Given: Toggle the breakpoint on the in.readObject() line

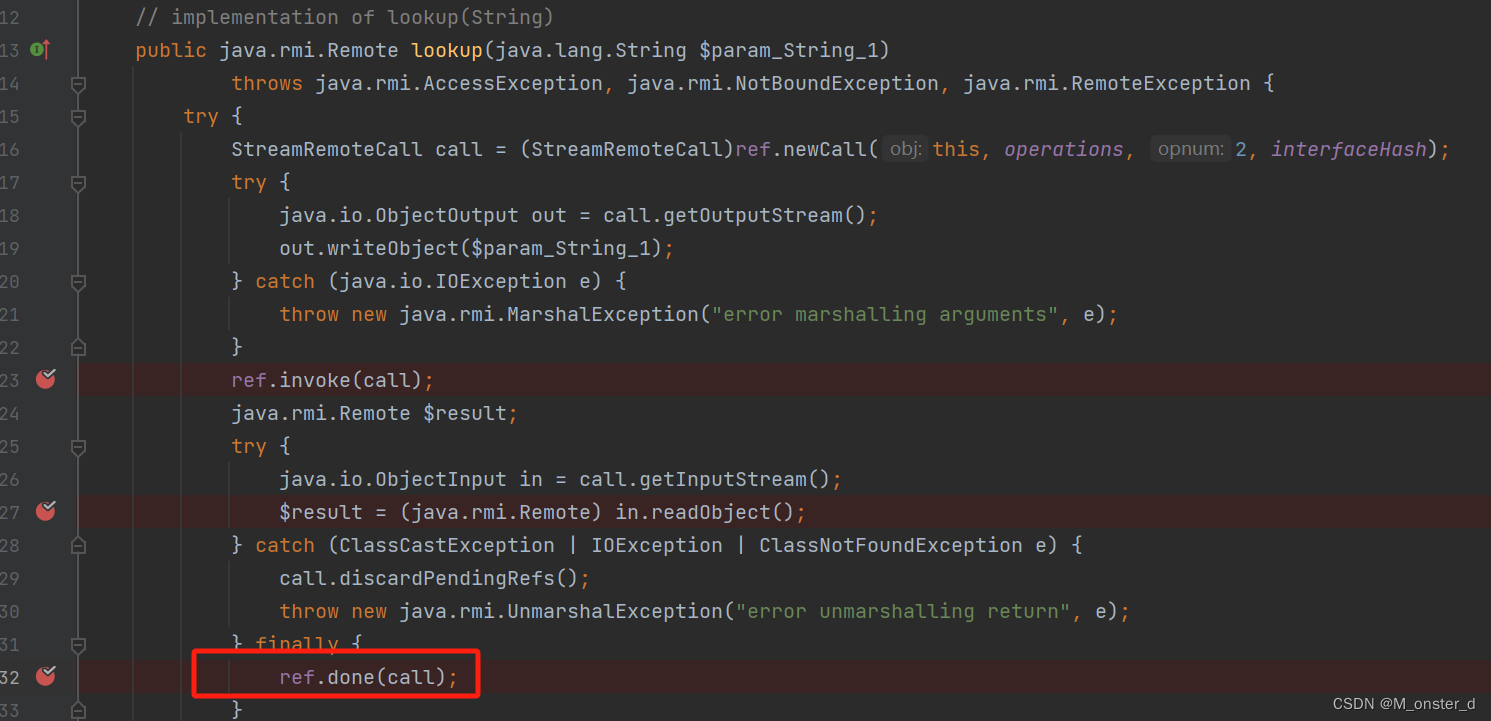Looking at the screenshot, I should (x=46, y=511).
